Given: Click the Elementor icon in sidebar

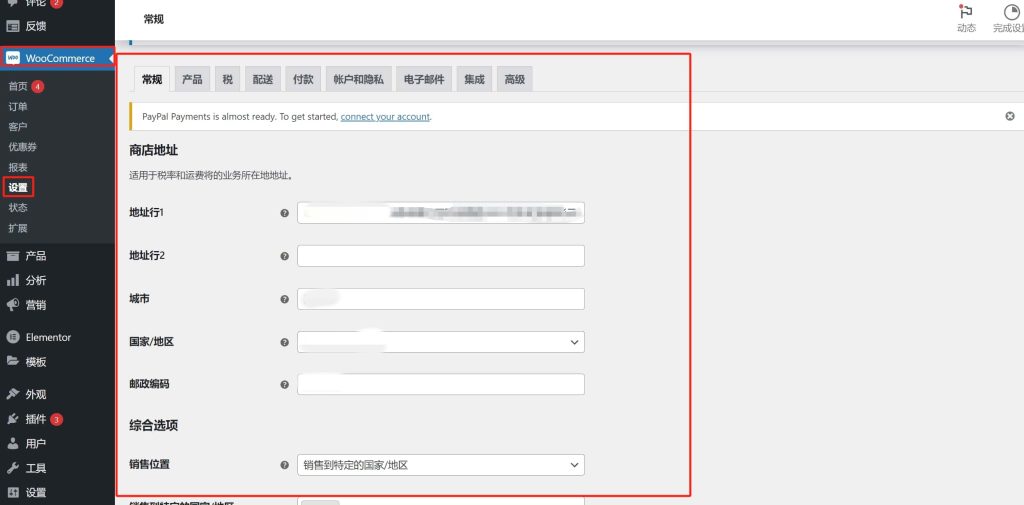Looking at the screenshot, I should point(12,337).
